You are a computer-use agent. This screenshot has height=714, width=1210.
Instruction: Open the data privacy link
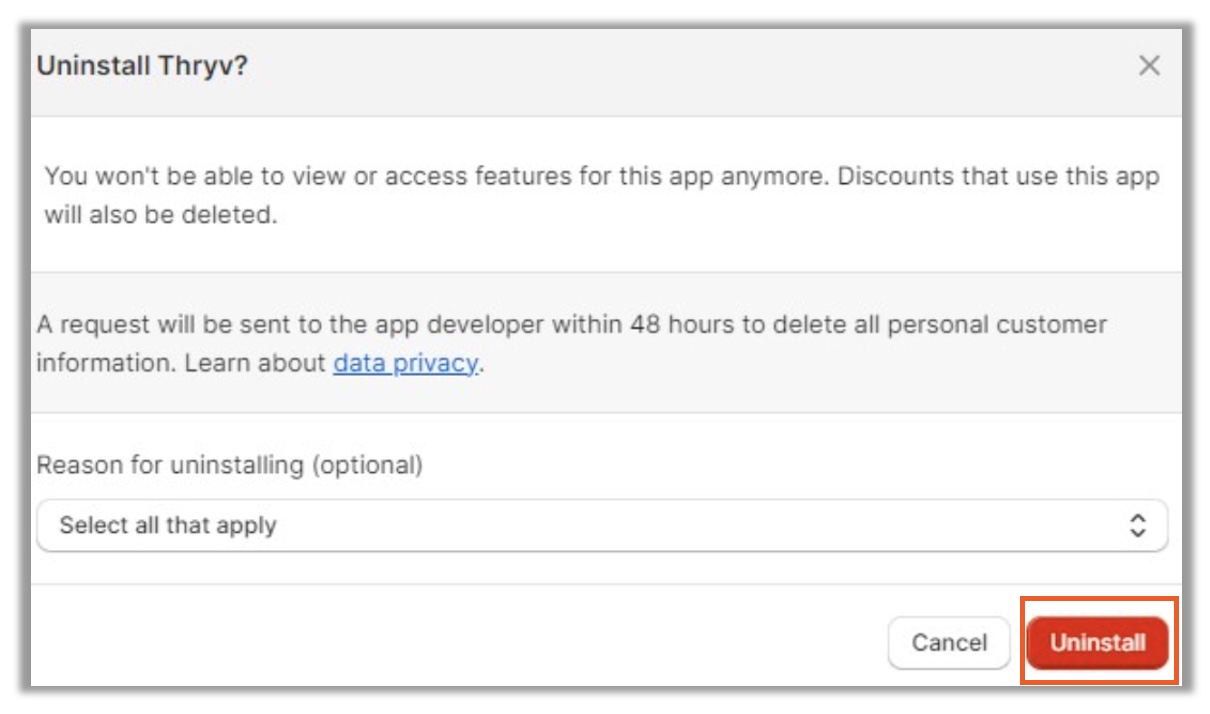(x=405, y=363)
